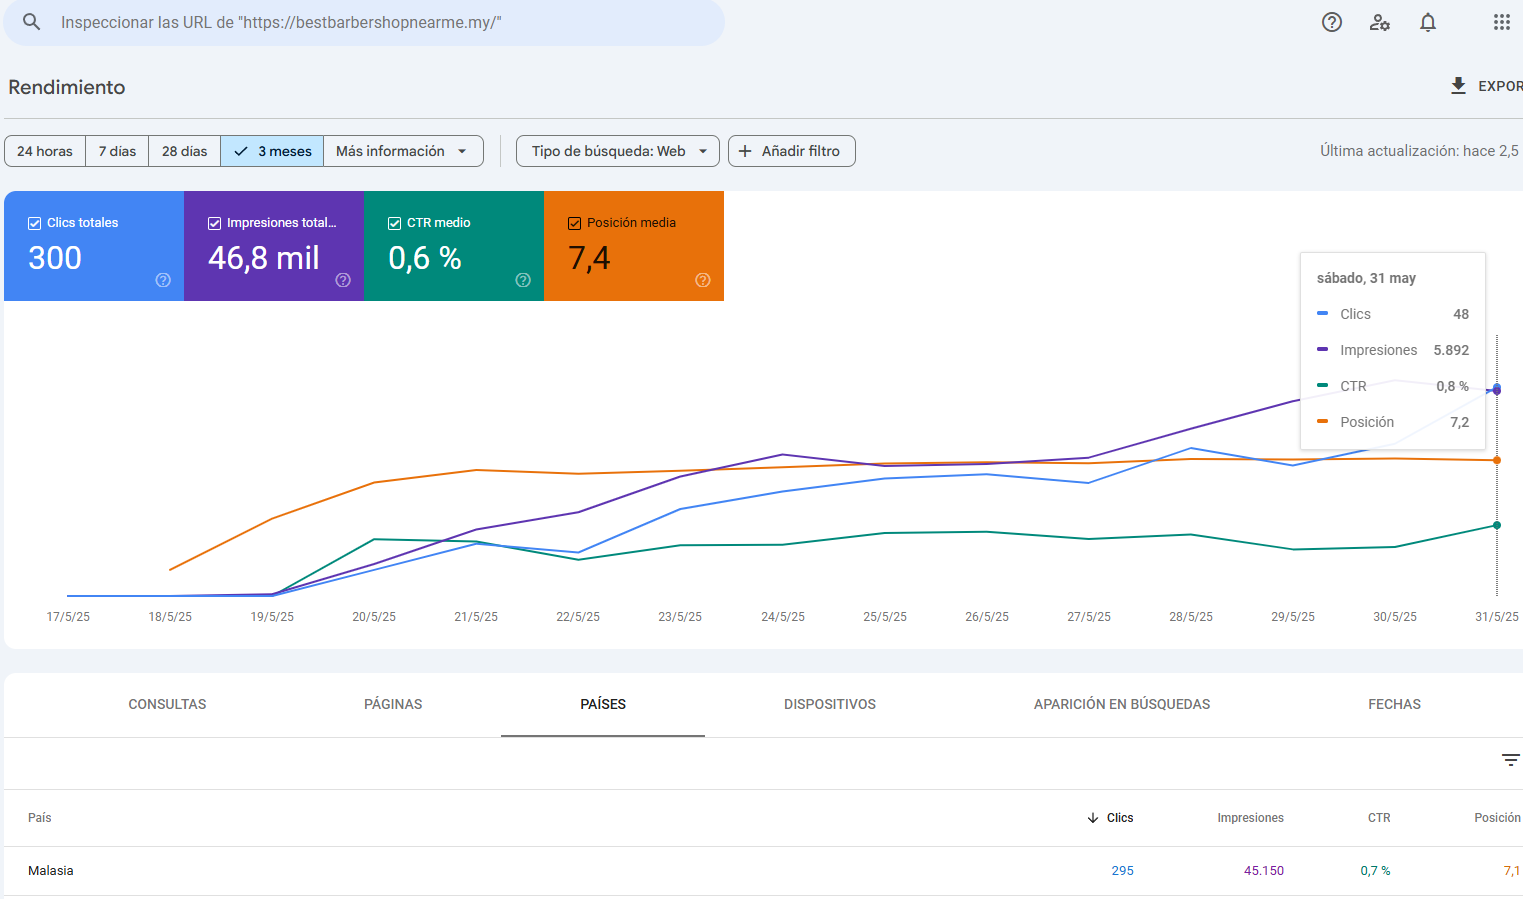Select the 24 horas range

pos(45,151)
